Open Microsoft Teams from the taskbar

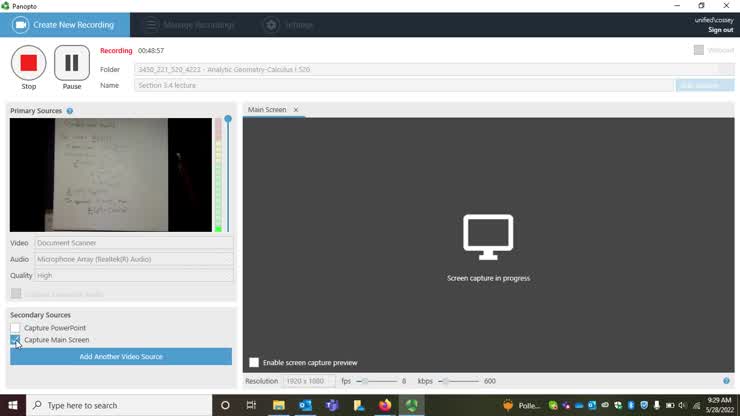coord(332,405)
